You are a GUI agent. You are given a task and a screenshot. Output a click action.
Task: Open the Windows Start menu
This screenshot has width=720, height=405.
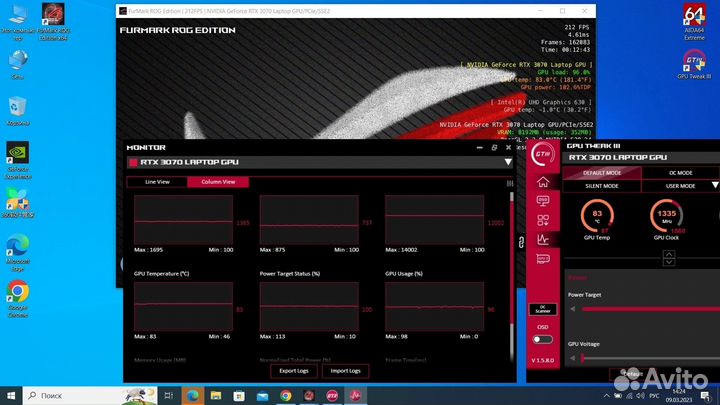(x=11, y=395)
